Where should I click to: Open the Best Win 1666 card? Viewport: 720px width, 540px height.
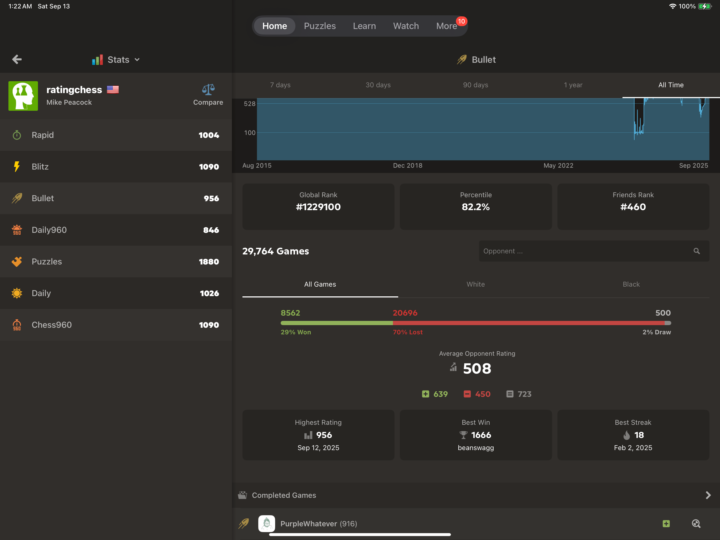pos(476,435)
